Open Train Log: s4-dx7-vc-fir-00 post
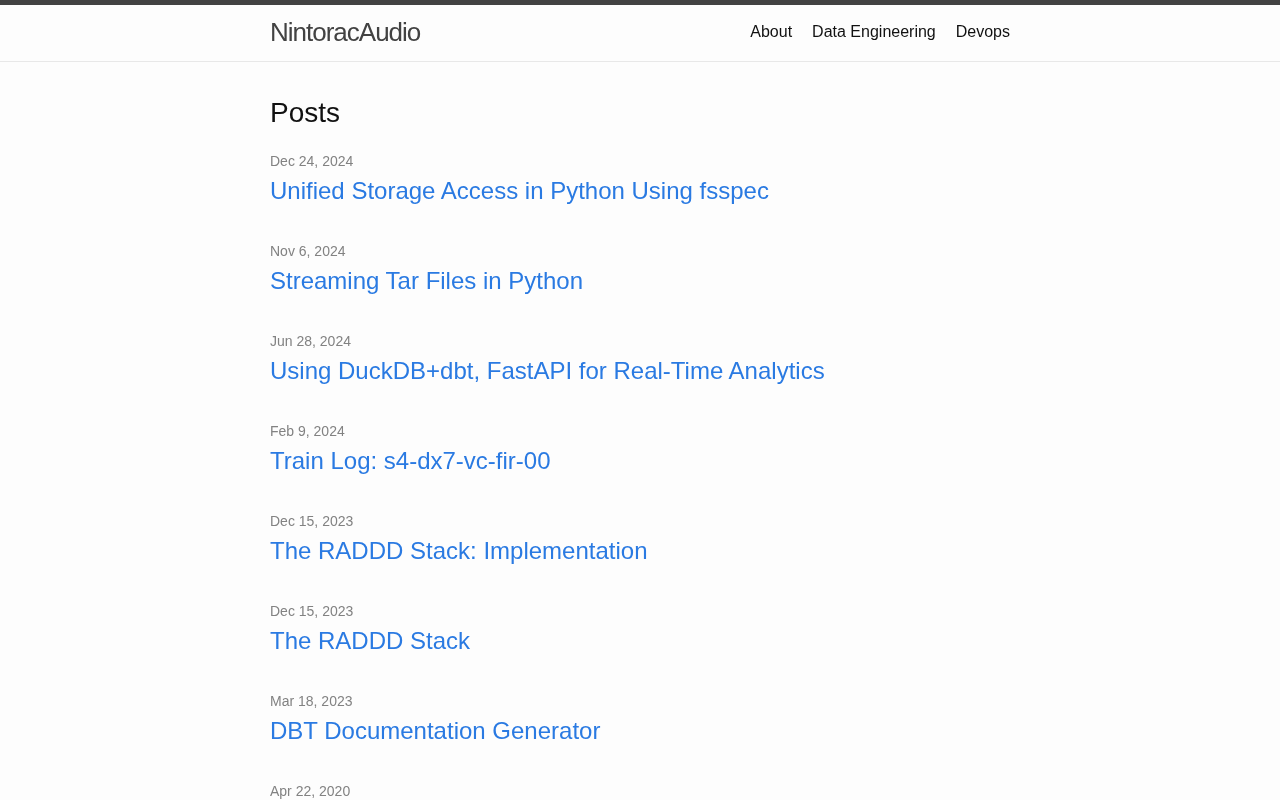 (x=410, y=461)
